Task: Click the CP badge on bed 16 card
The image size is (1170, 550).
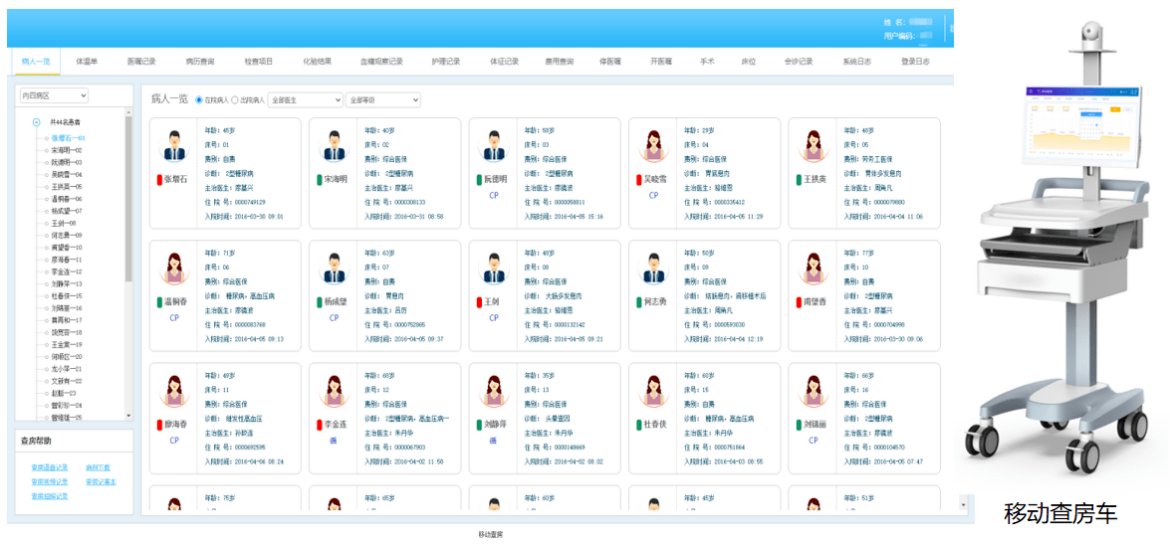Action: [813, 440]
